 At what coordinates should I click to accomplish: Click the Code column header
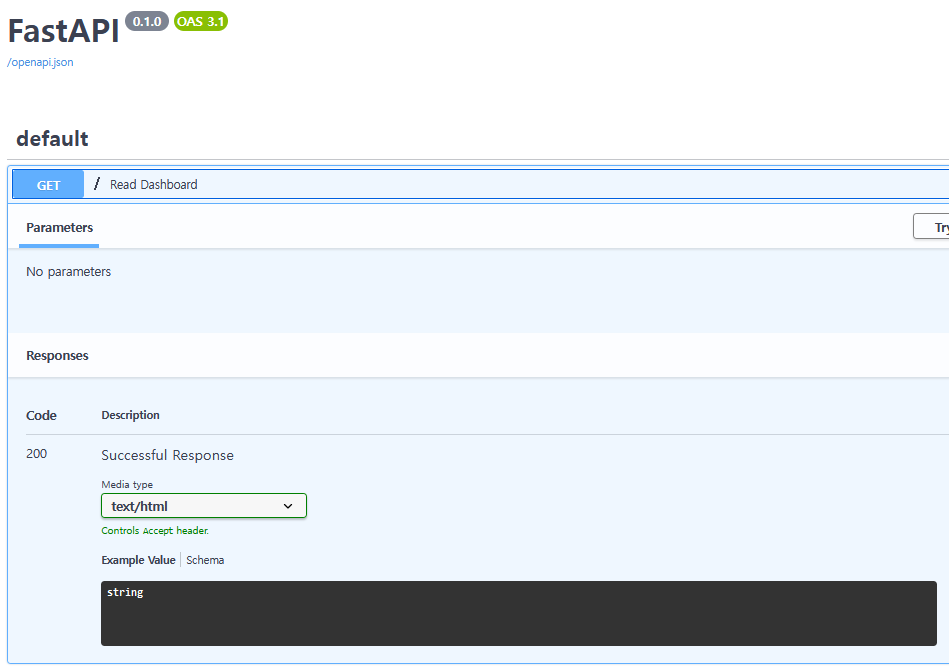point(41,416)
